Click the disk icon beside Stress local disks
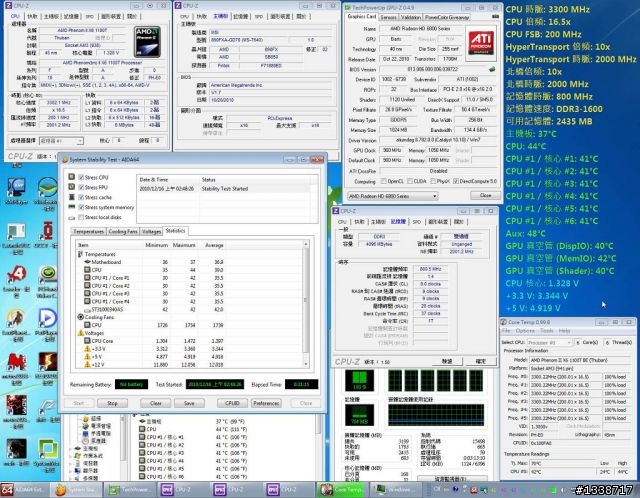Screen dimensions: 640x498 click(71, 218)
